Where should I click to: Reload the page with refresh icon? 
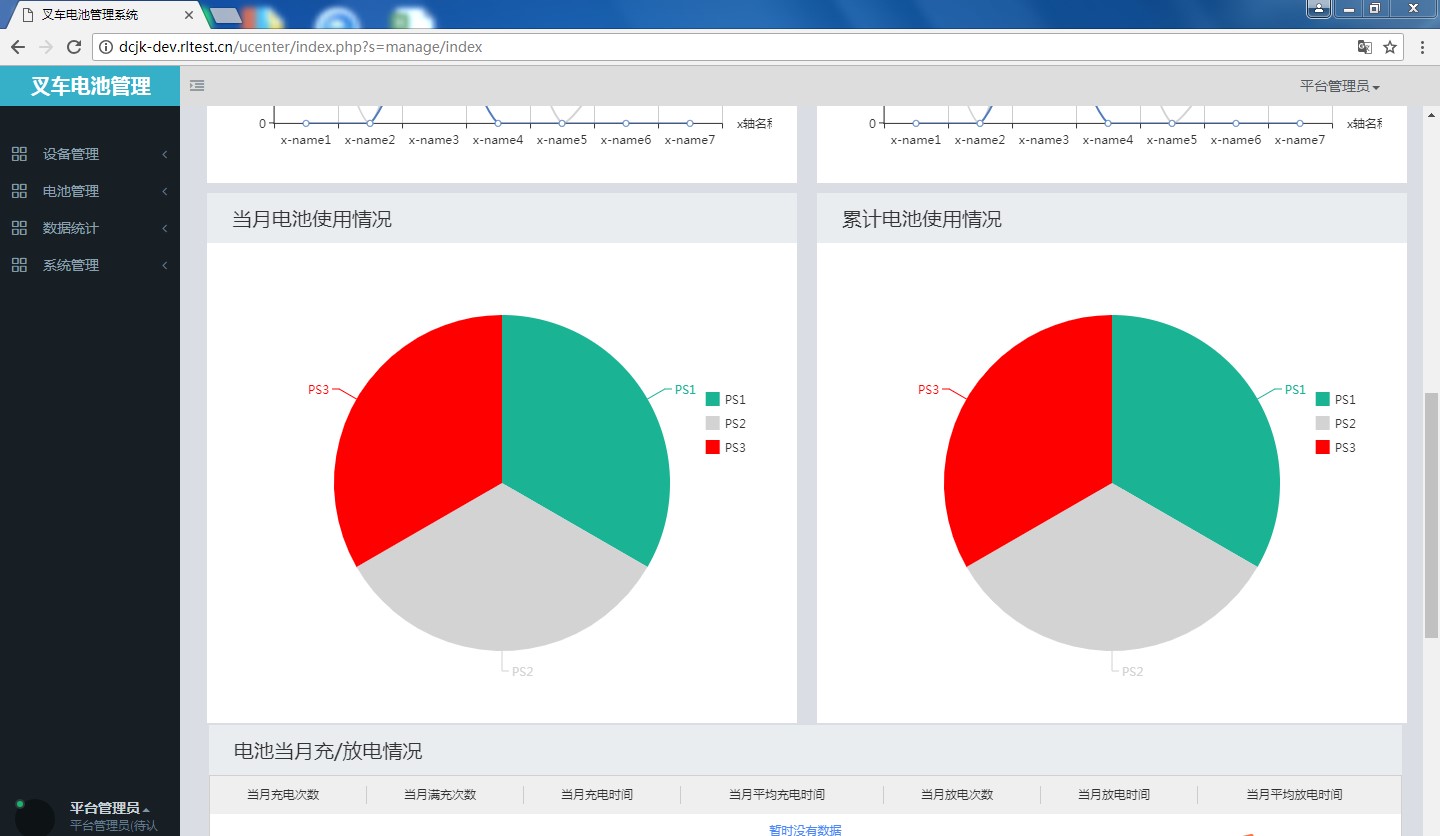coord(73,47)
